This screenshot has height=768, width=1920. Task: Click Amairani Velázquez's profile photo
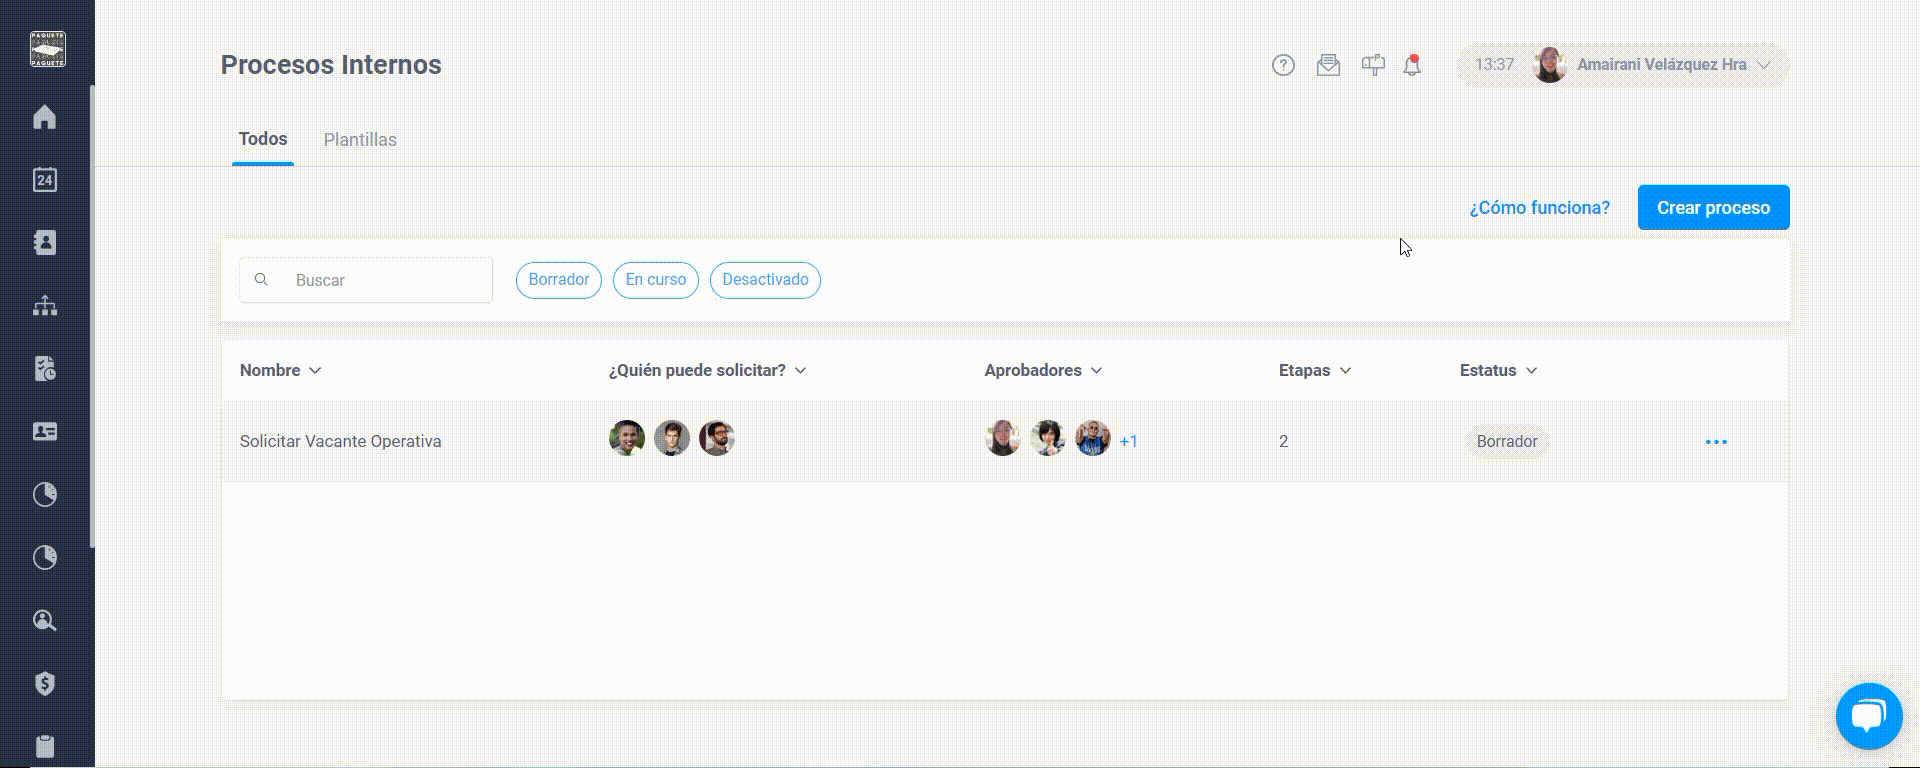tap(1550, 65)
